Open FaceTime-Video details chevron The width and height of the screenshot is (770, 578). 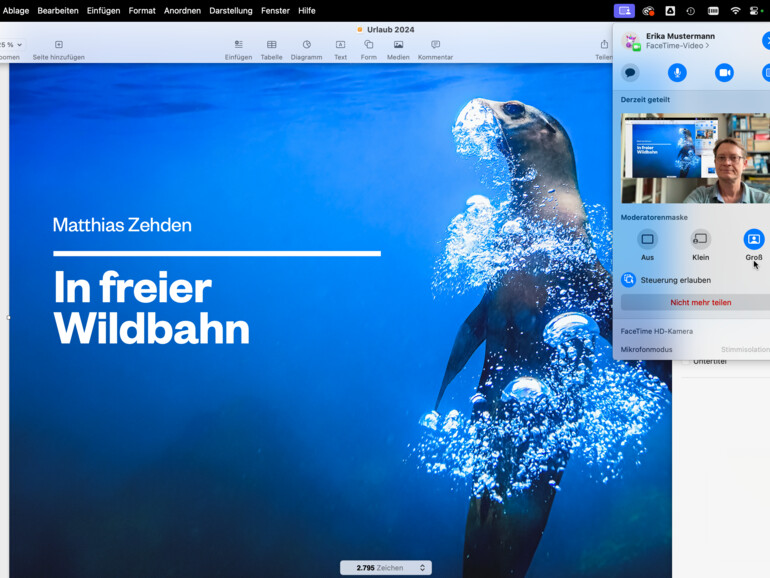point(707,46)
